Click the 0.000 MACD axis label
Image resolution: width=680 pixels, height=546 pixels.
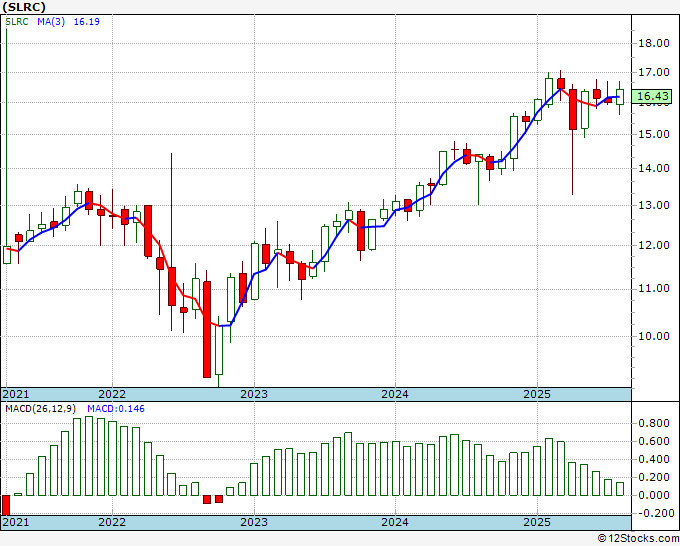(654, 495)
